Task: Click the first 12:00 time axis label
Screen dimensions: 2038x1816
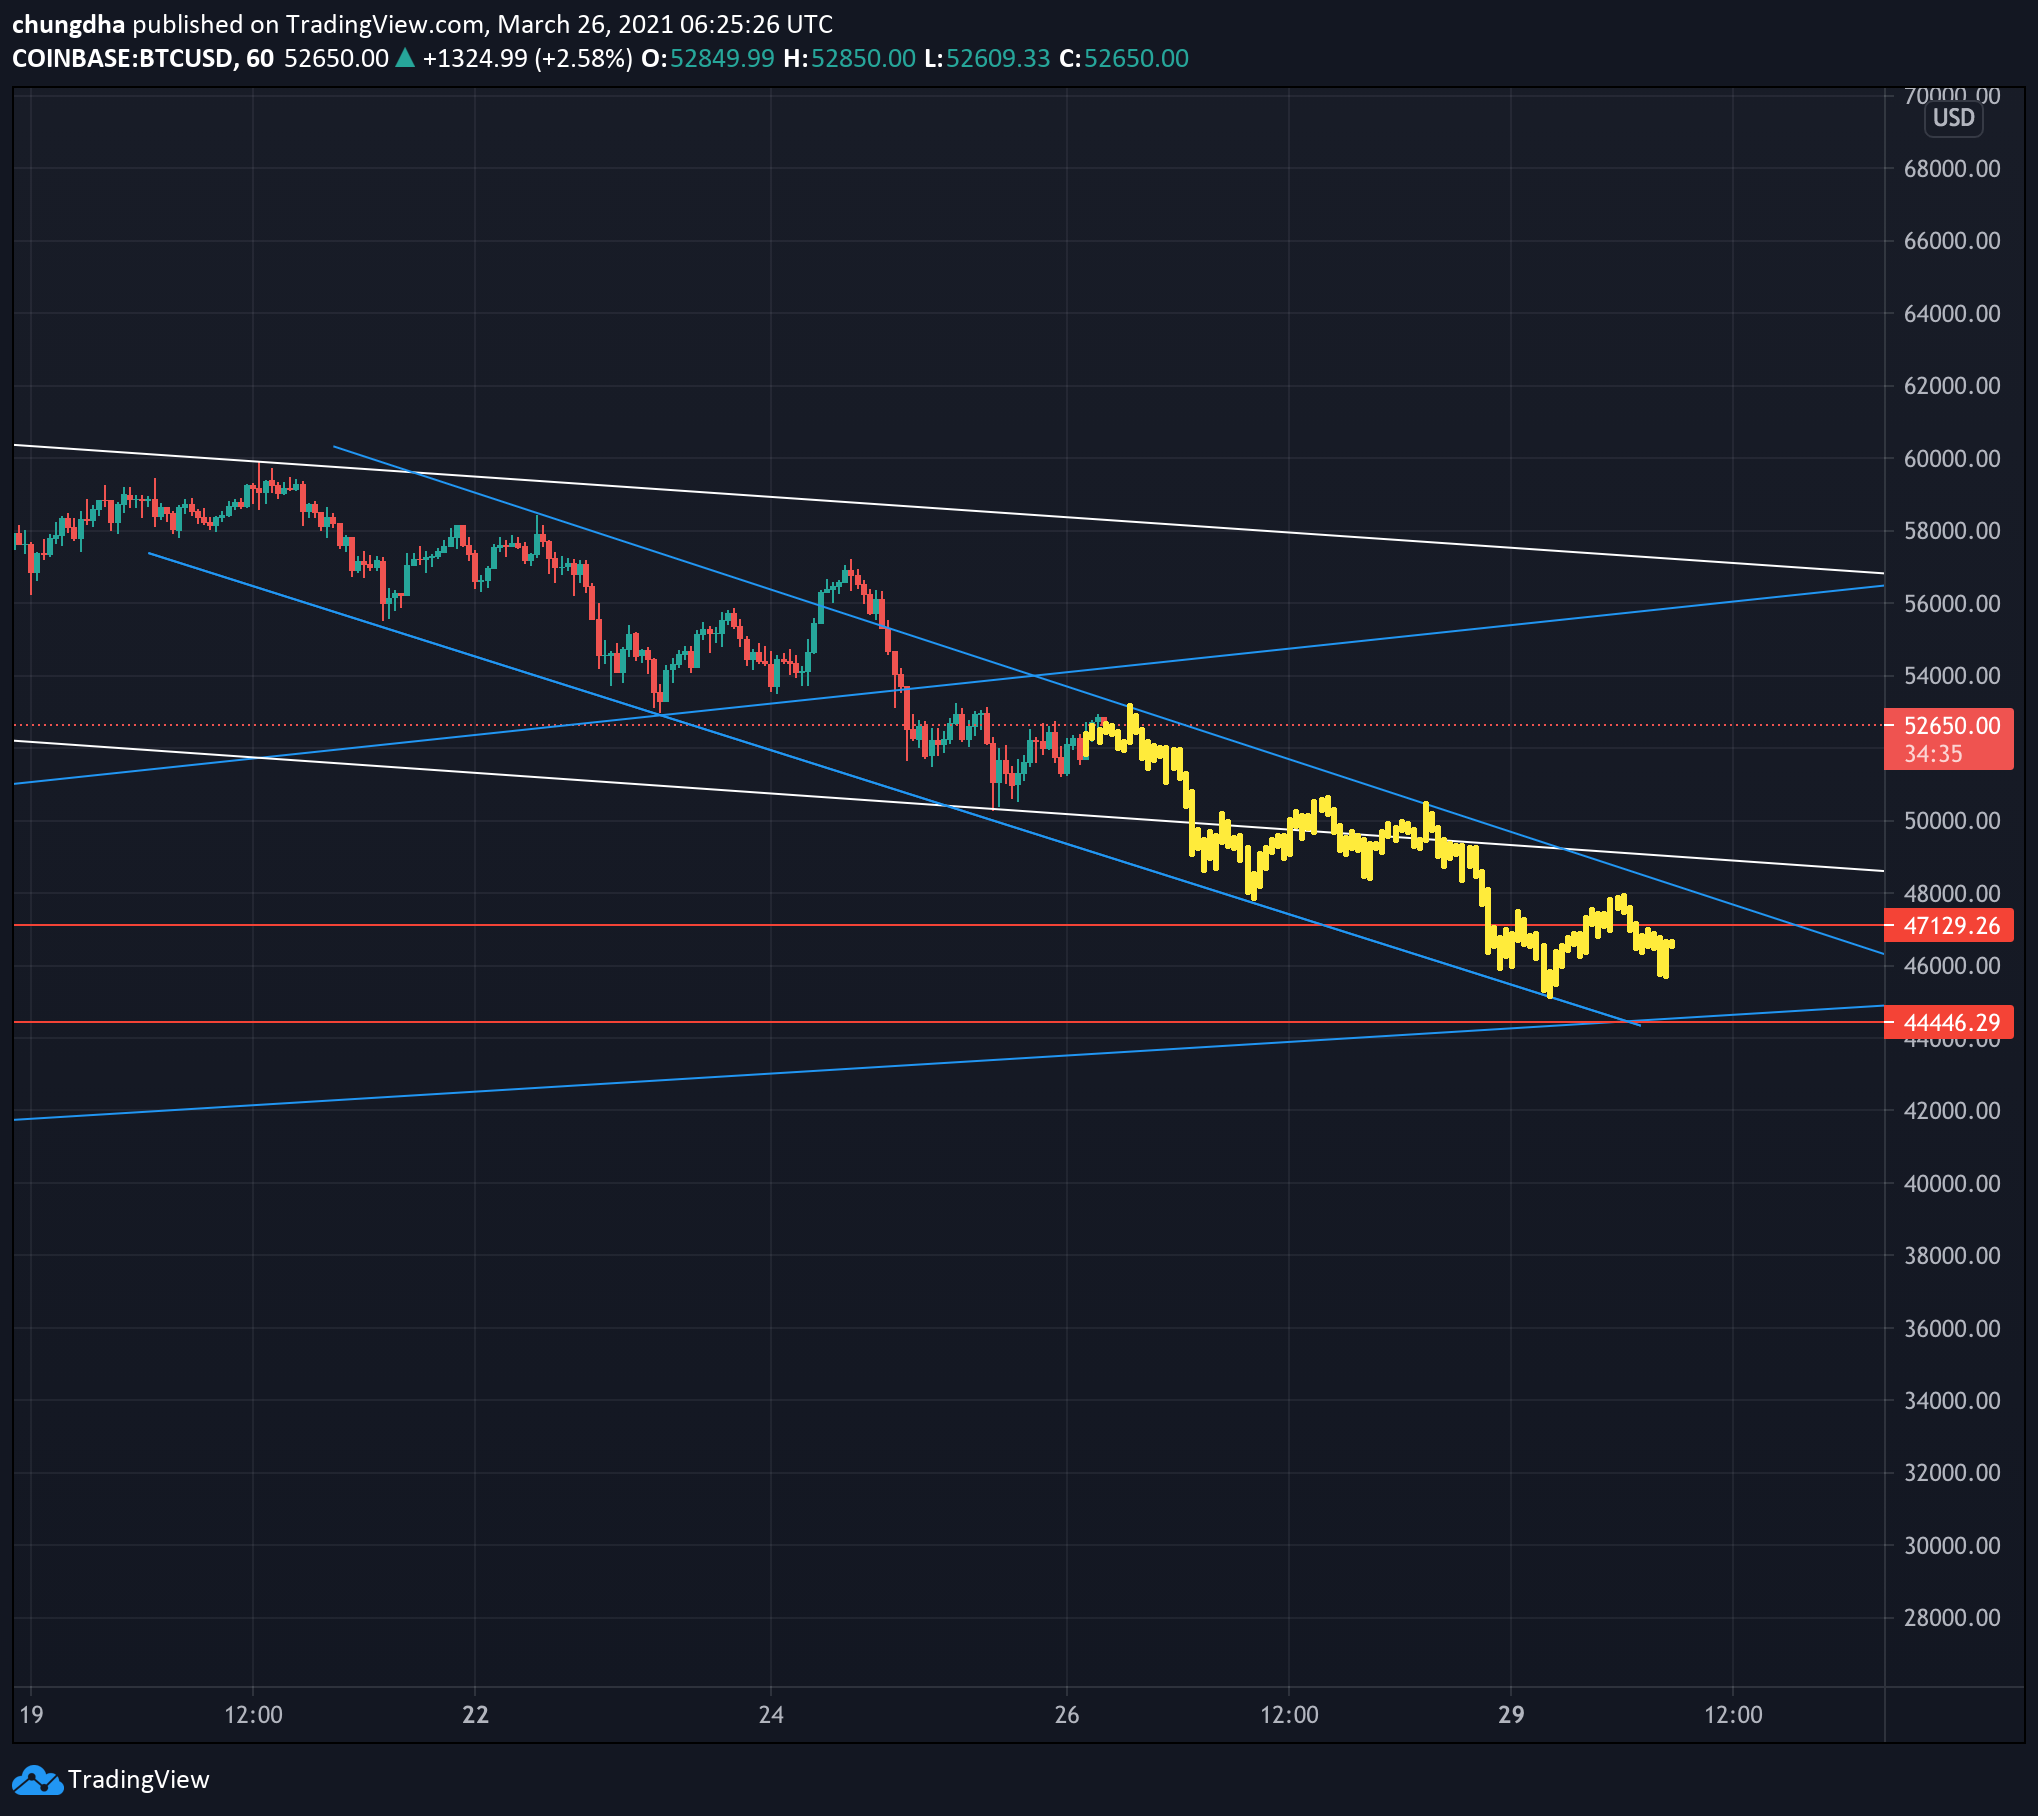Action: point(253,1715)
